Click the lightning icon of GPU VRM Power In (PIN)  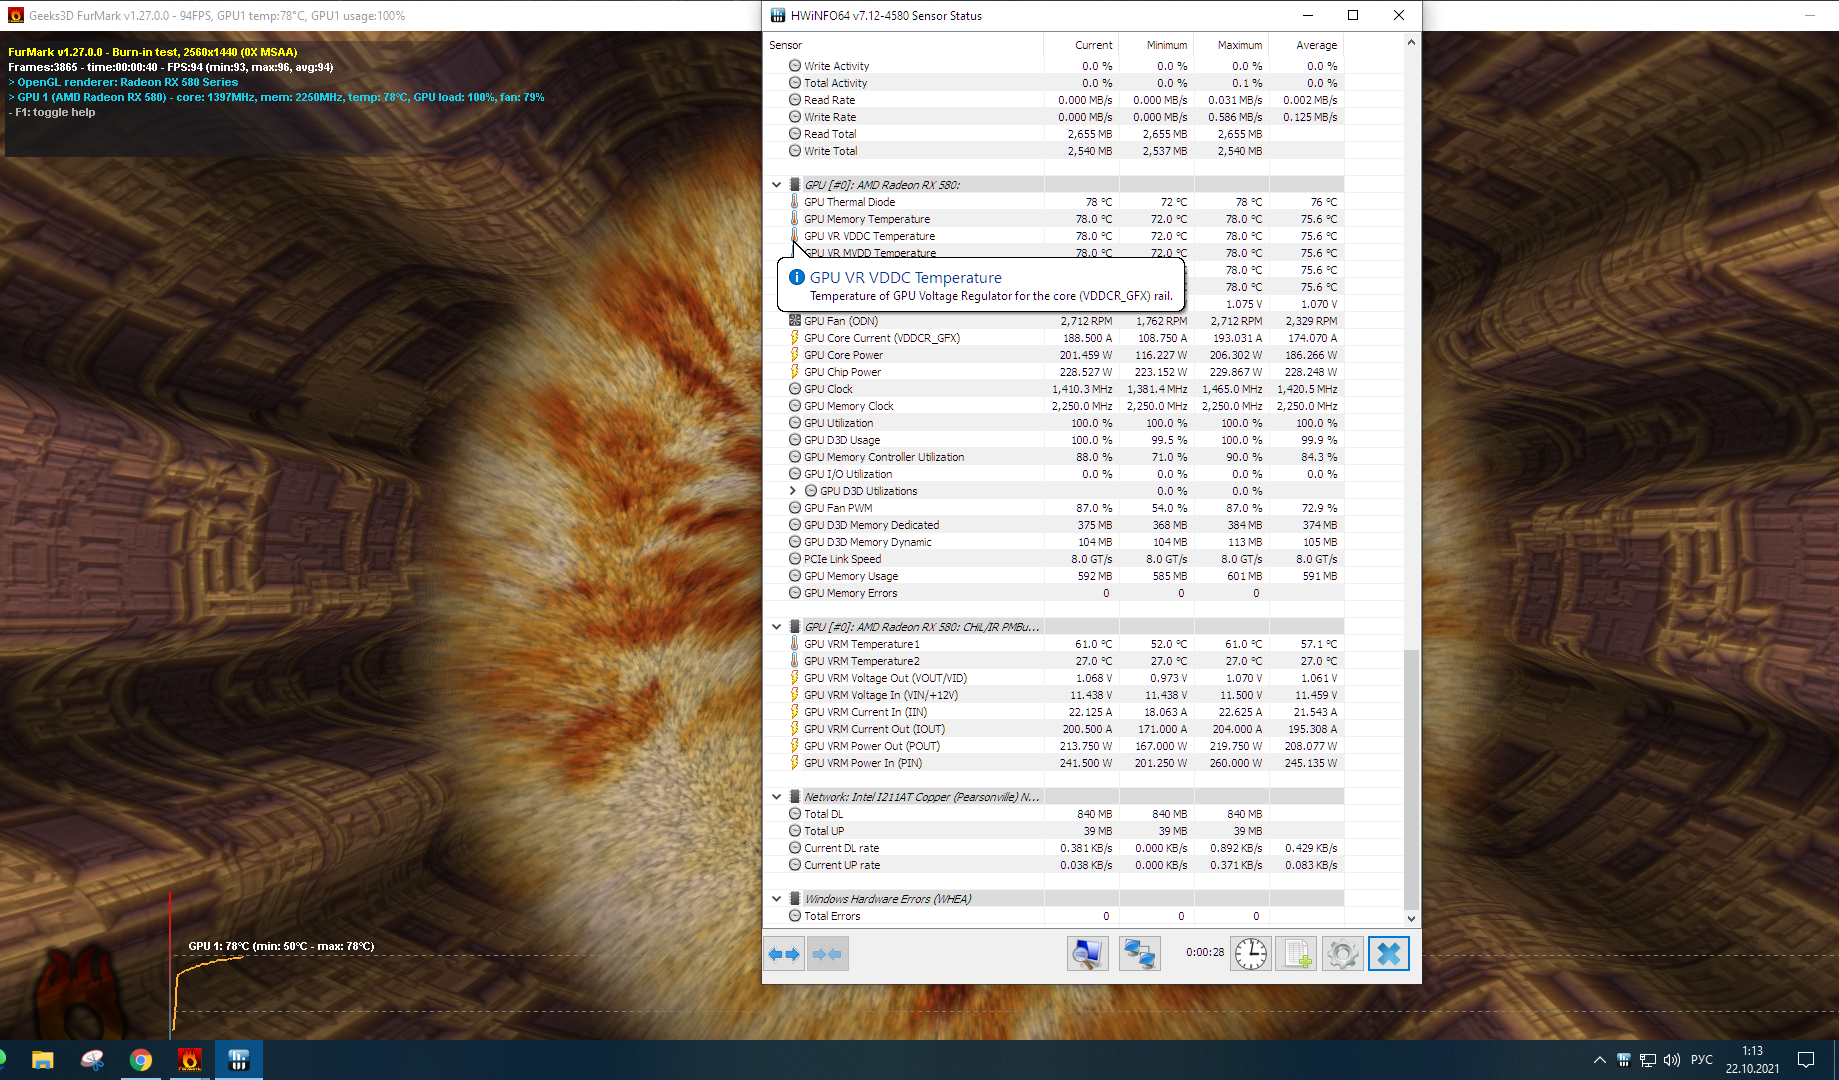pyautogui.click(x=795, y=763)
